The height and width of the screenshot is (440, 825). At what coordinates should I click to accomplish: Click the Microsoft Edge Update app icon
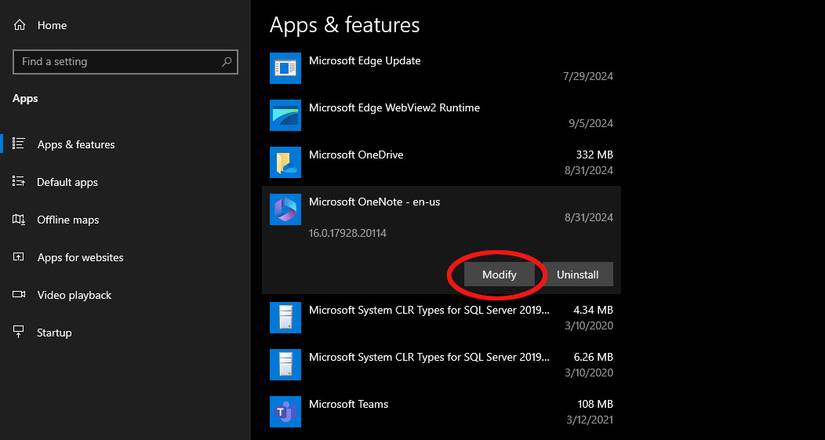click(x=285, y=68)
